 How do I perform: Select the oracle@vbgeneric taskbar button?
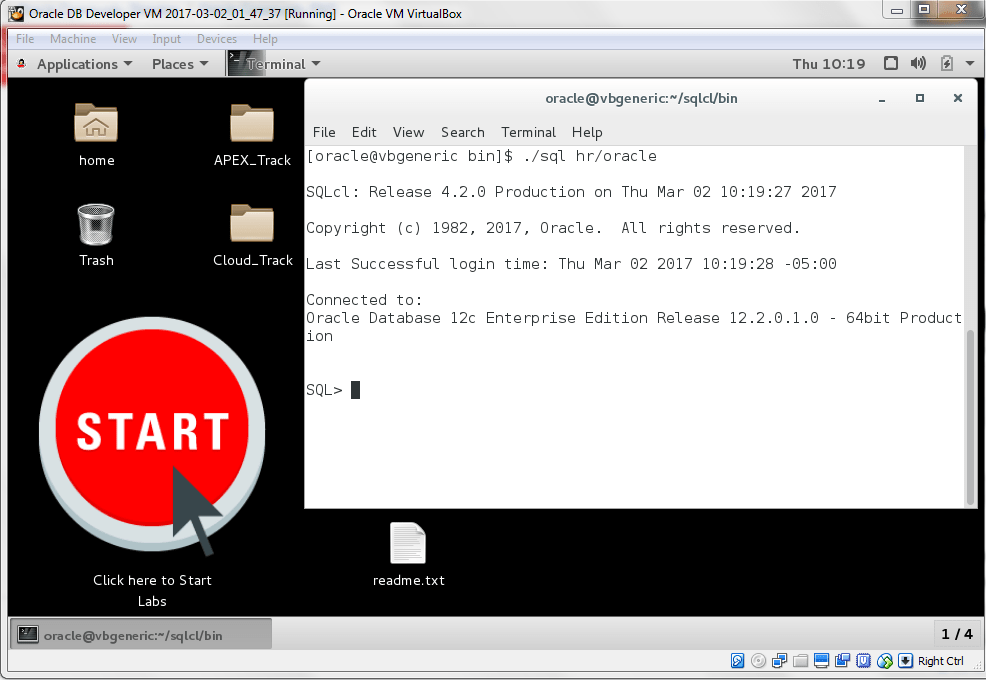click(x=140, y=633)
